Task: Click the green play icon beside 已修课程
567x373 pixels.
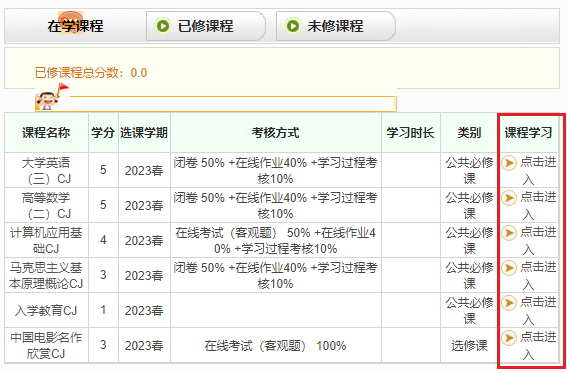Action: pyautogui.click(x=163, y=26)
